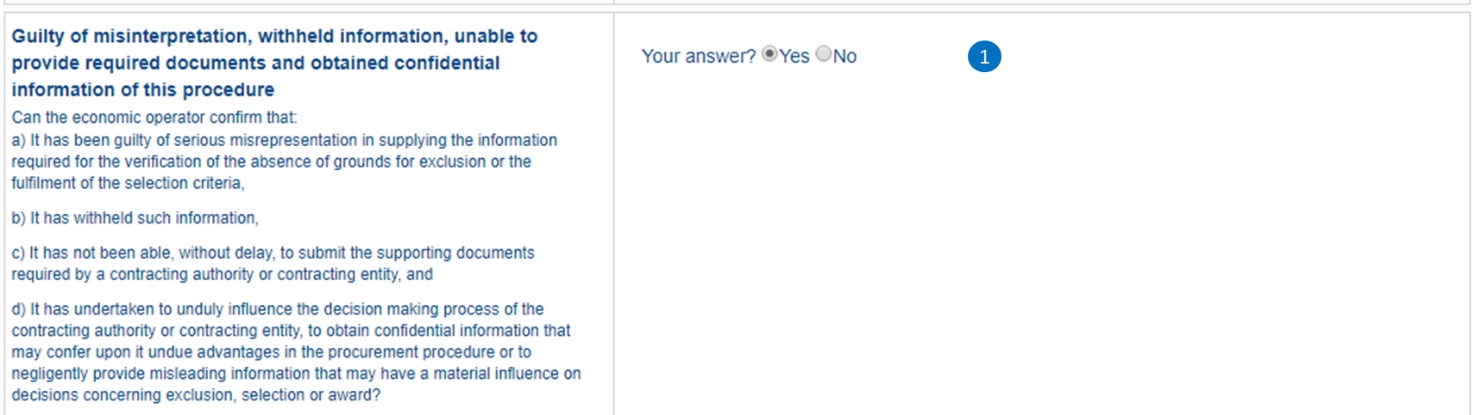
Task: Click the "Yes" text label
Action: (x=795, y=57)
